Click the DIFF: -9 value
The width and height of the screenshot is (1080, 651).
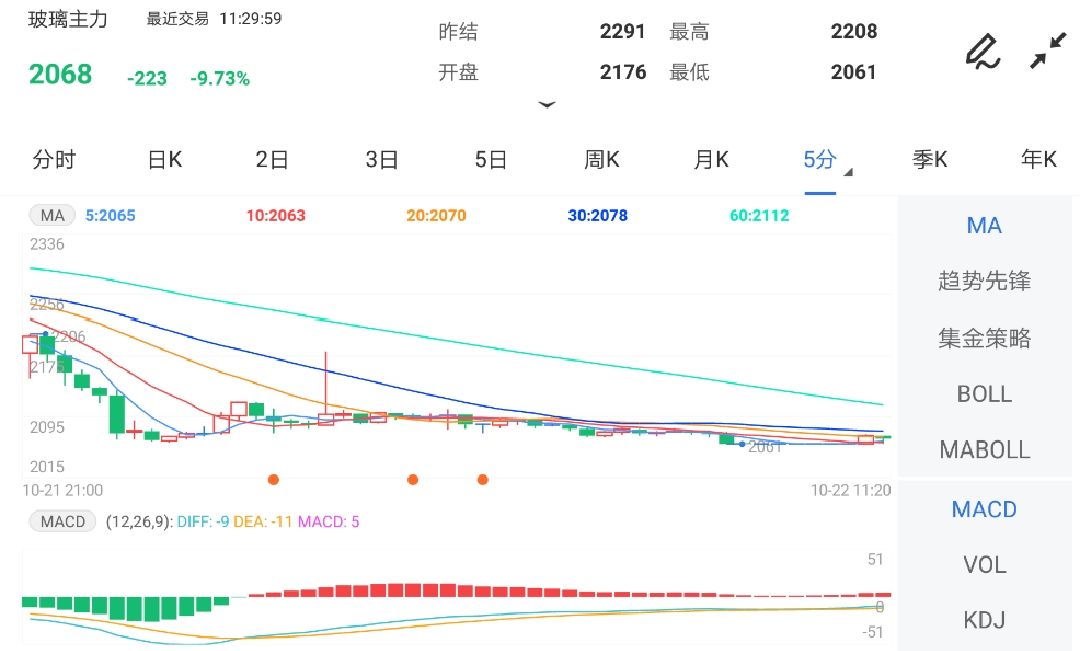(x=203, y=521)
